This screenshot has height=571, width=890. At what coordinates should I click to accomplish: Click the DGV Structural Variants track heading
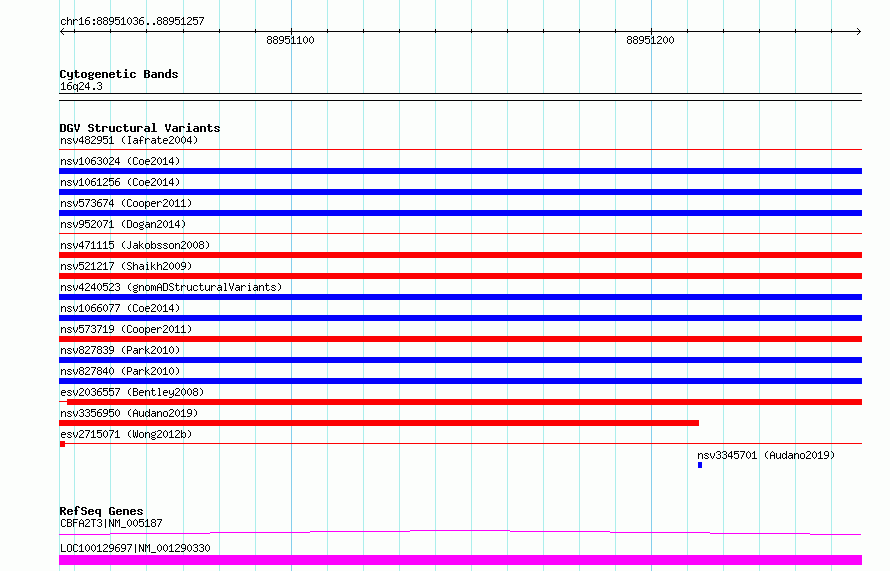[x=140, y=128]
